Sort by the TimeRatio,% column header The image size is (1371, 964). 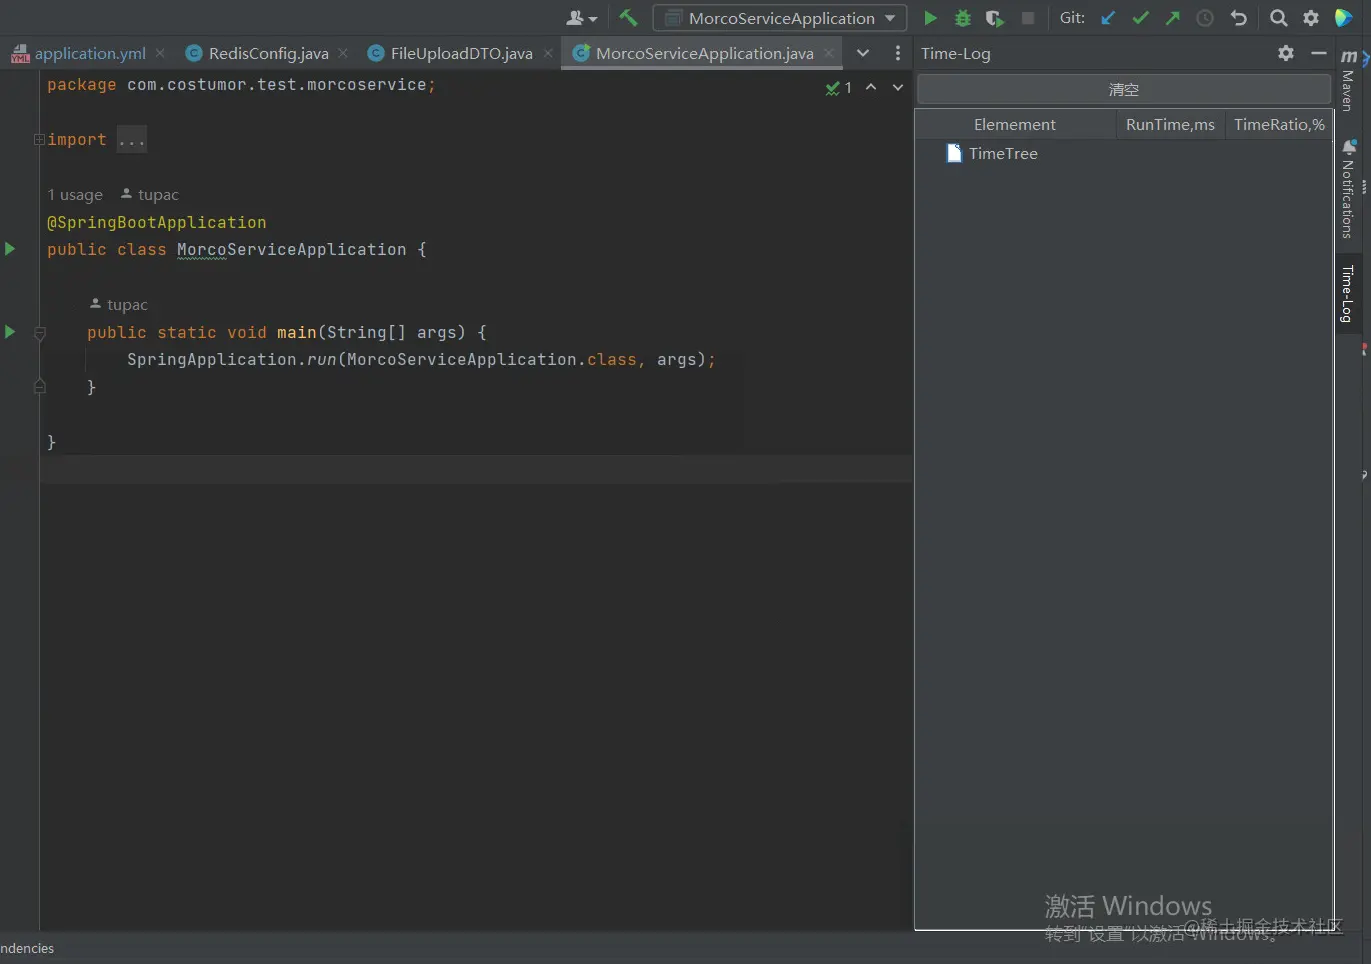(1279, 124)
